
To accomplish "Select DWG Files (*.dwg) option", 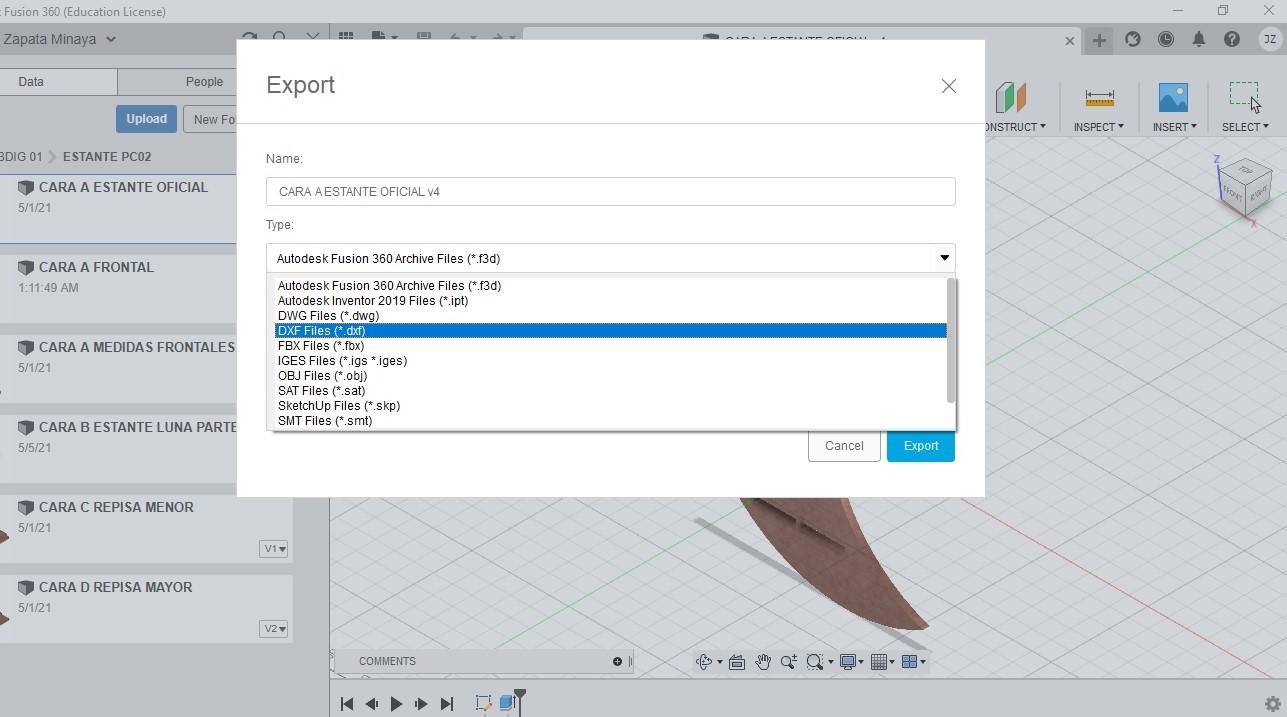I will pyautogui.click(x=610, y=316).
